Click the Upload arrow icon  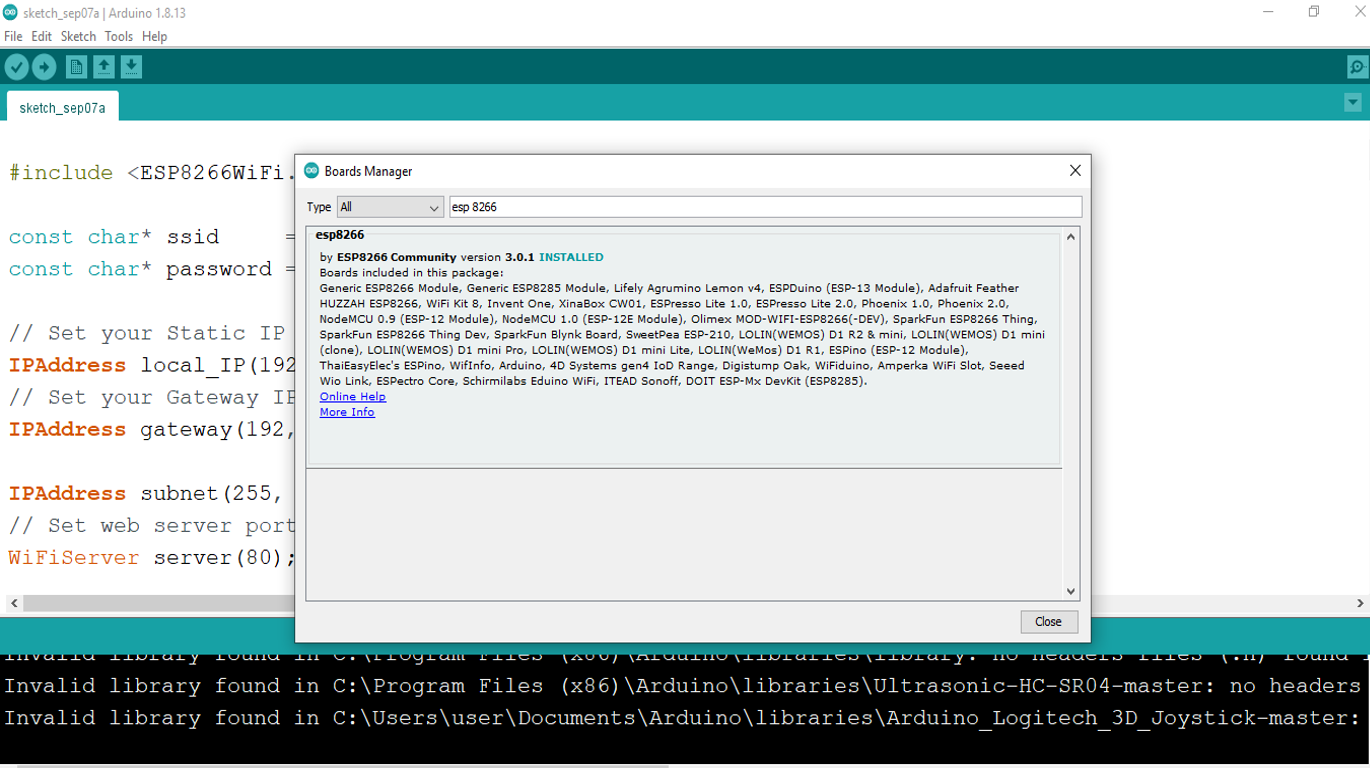tap(44, 67)
